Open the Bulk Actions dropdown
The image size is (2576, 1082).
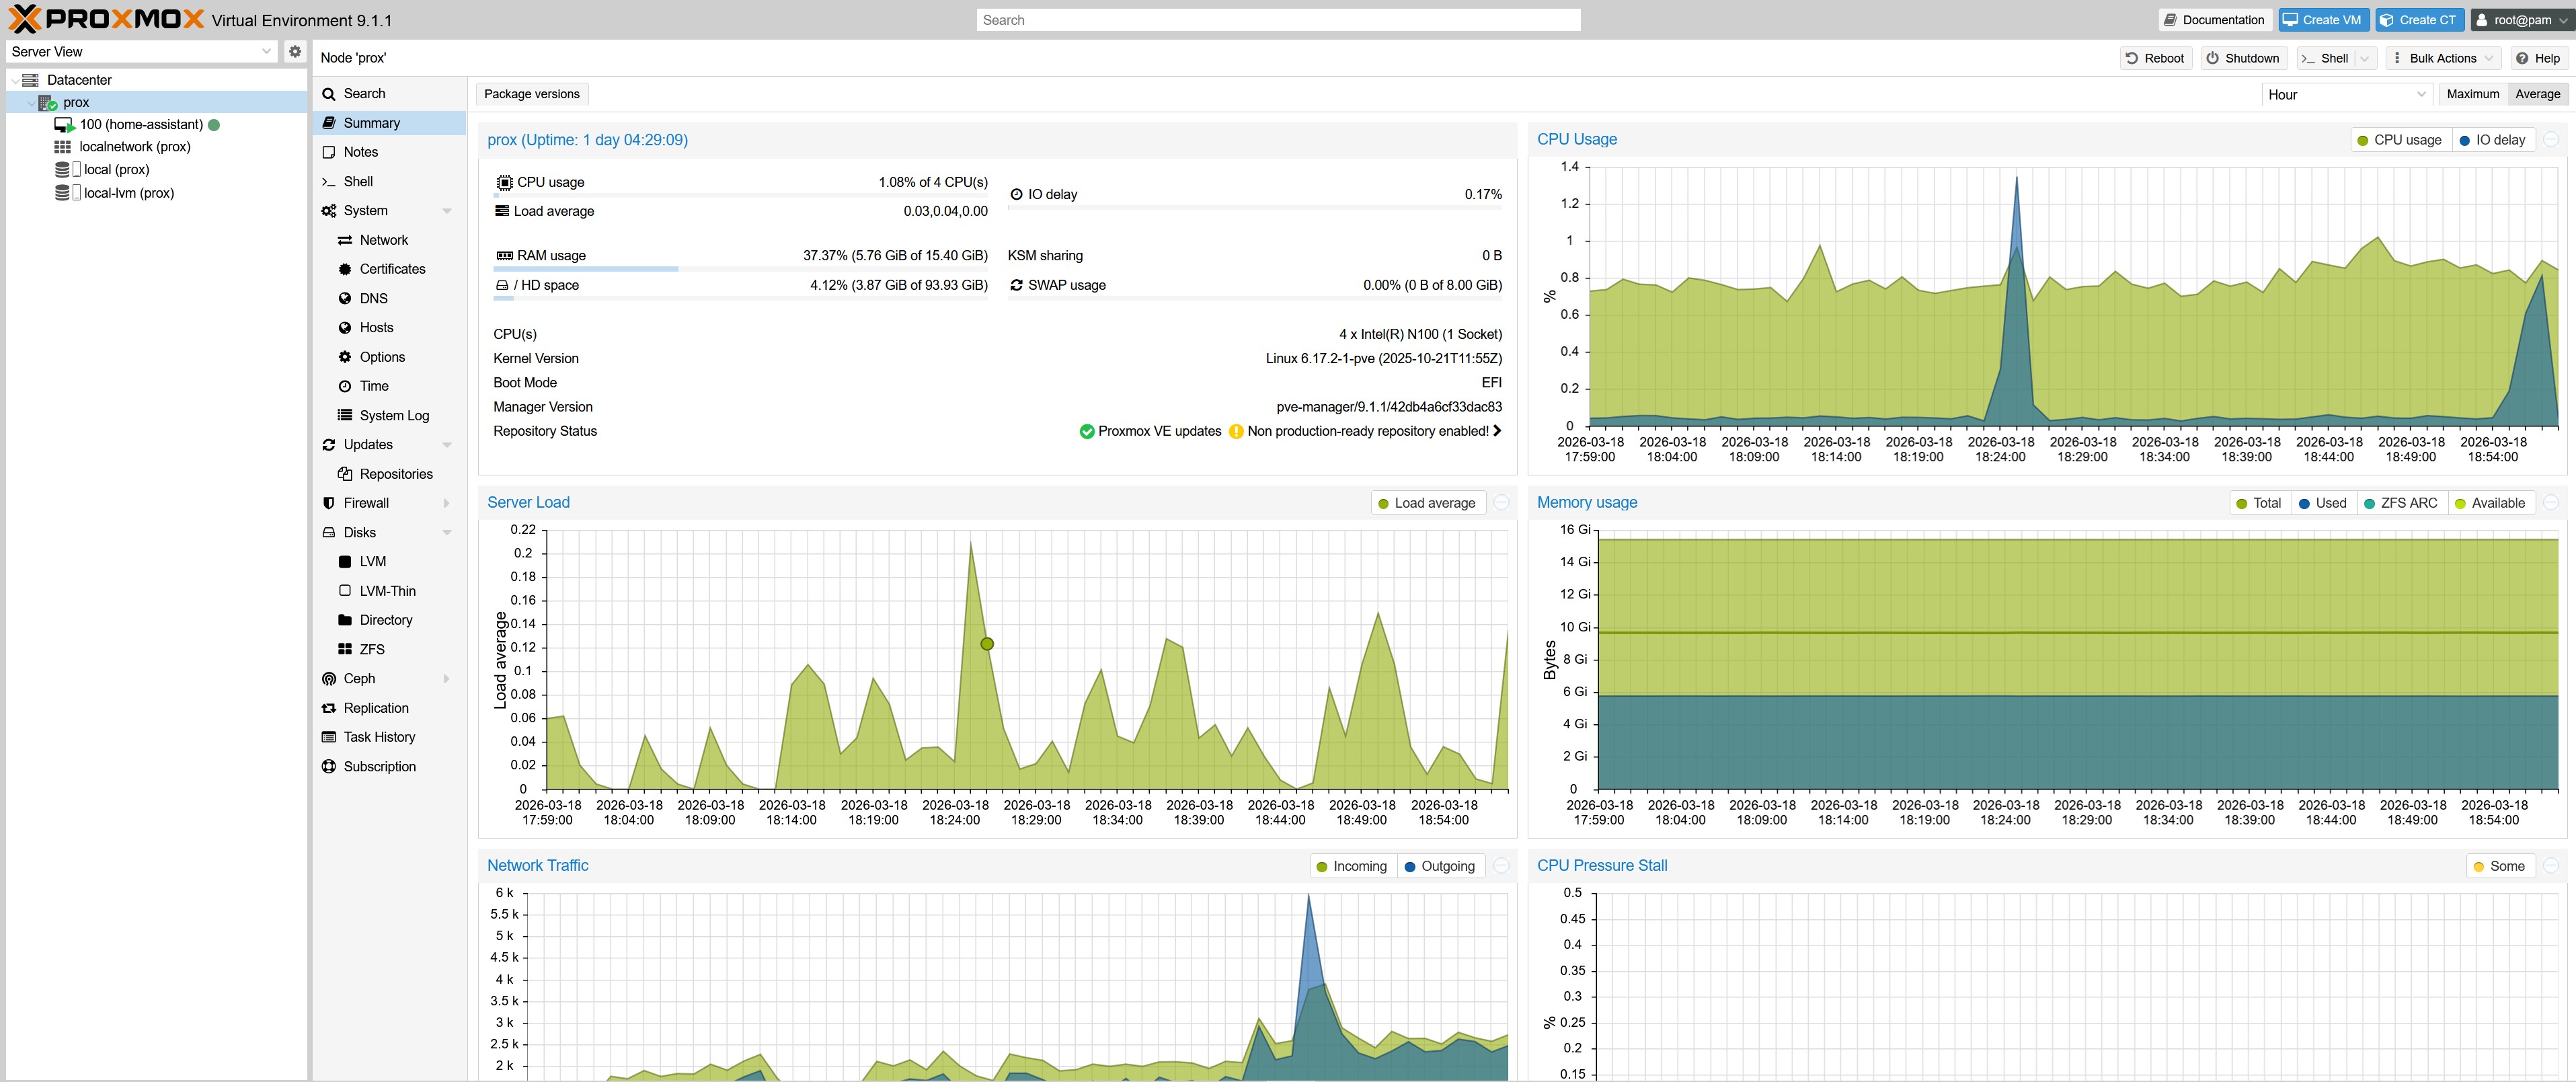tap(2443, 59)
